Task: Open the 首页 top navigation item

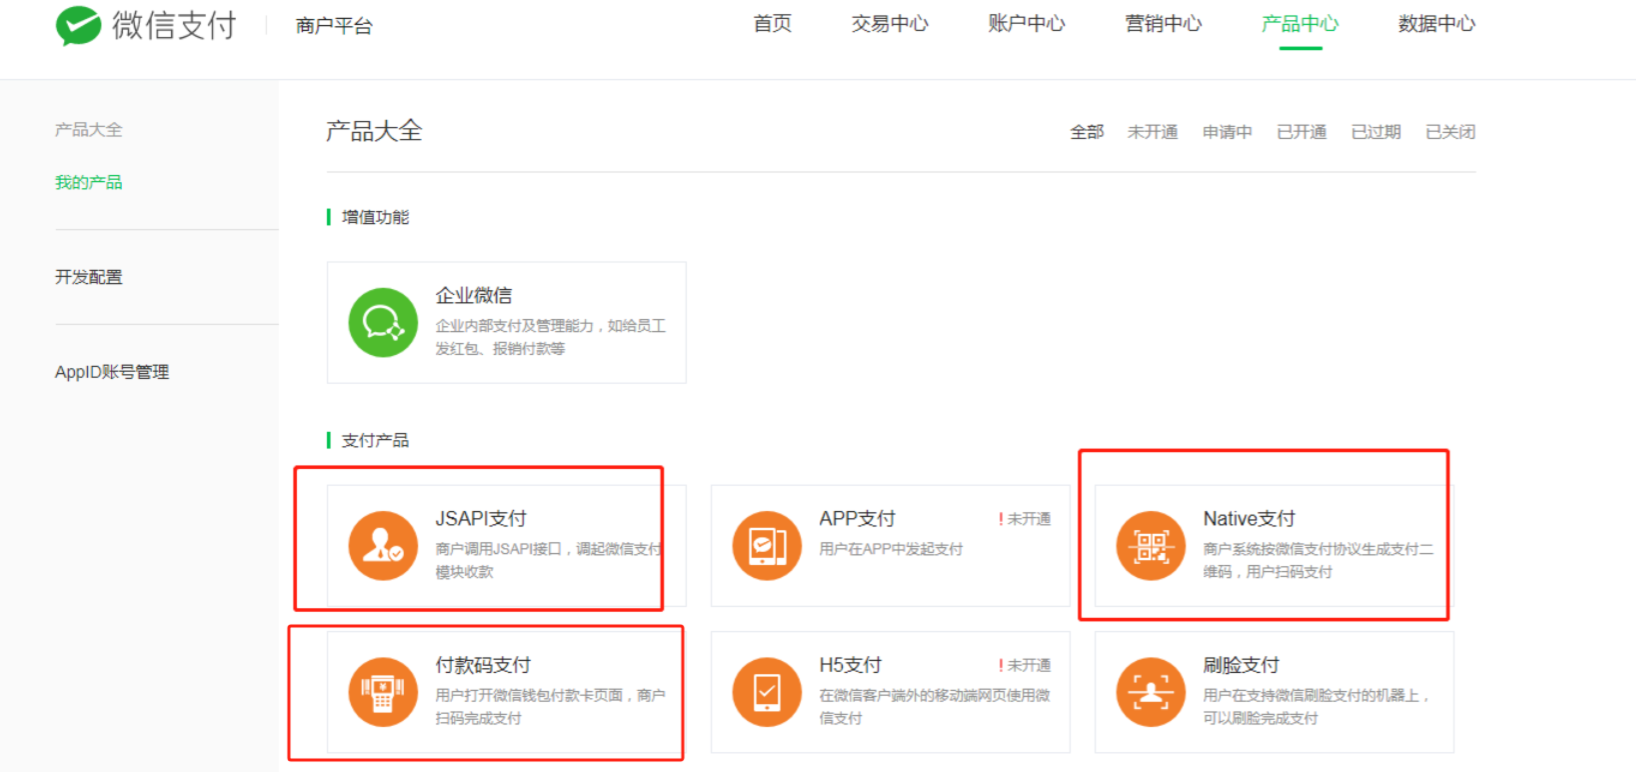Action: 772,24
